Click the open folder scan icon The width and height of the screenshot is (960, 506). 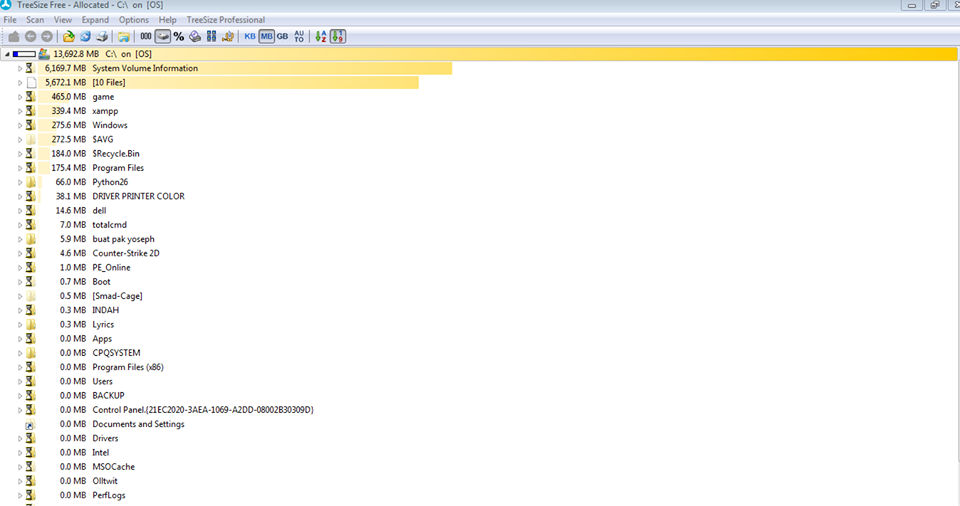(x=69, y=36)
